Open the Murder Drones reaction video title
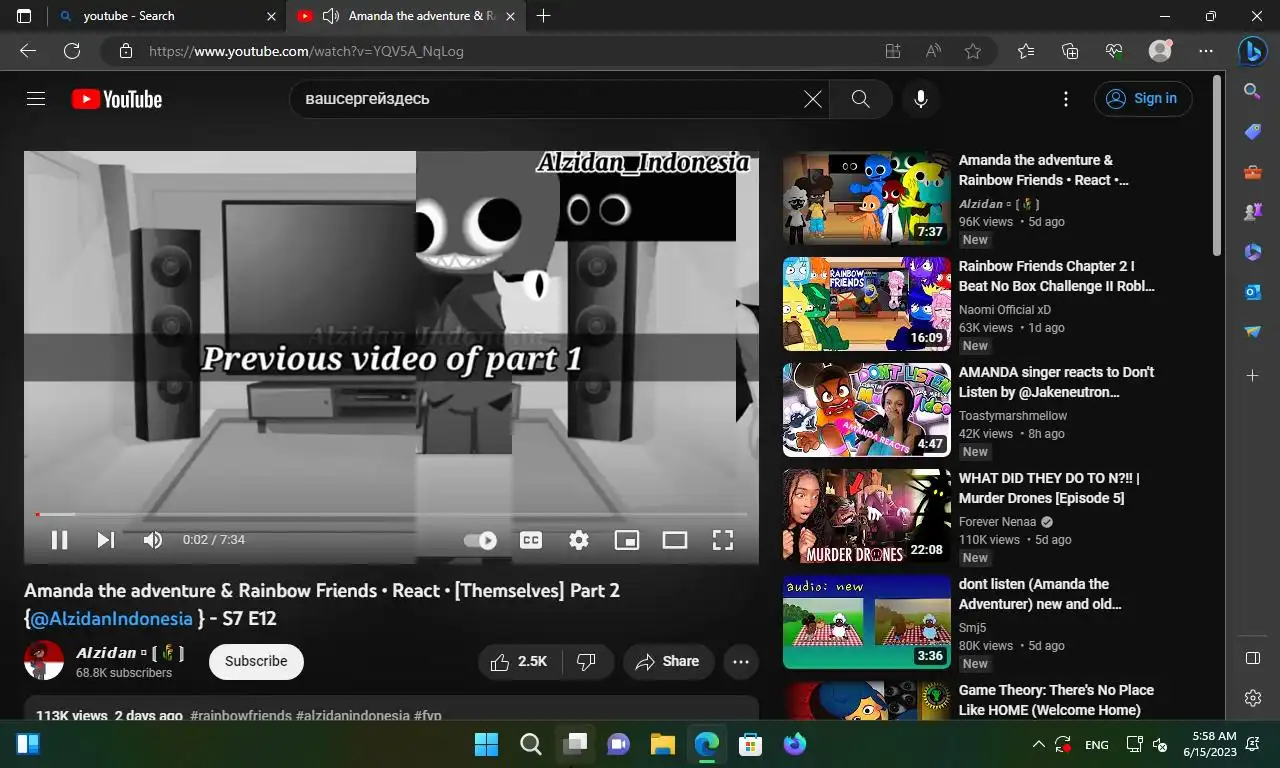This screenshot has width=1280, height=768. coord(1049,488)
